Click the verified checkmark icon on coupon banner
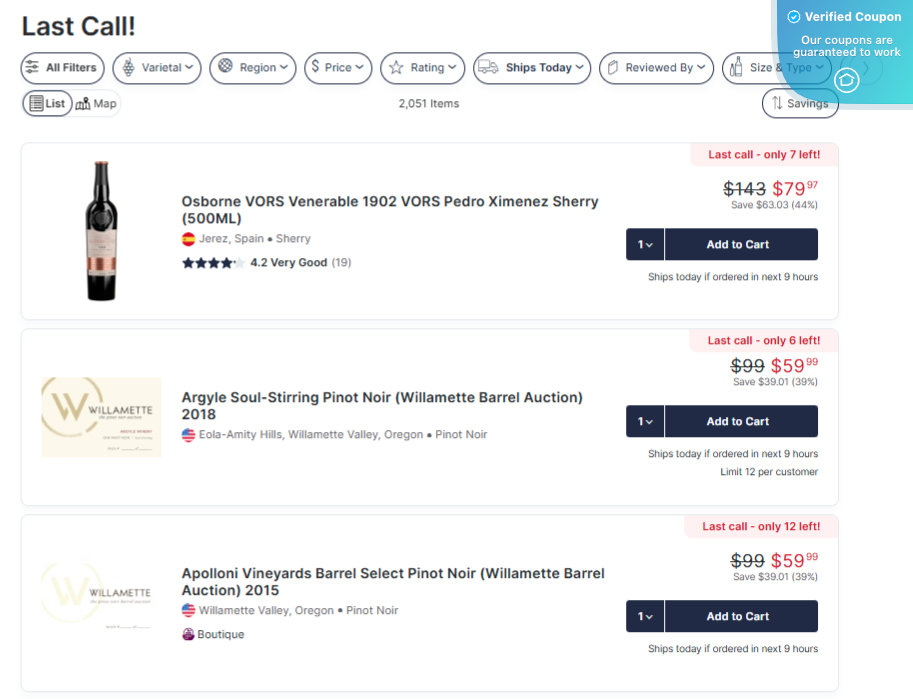The width and height of the screenshot is (913, 699). pos(793,16)
